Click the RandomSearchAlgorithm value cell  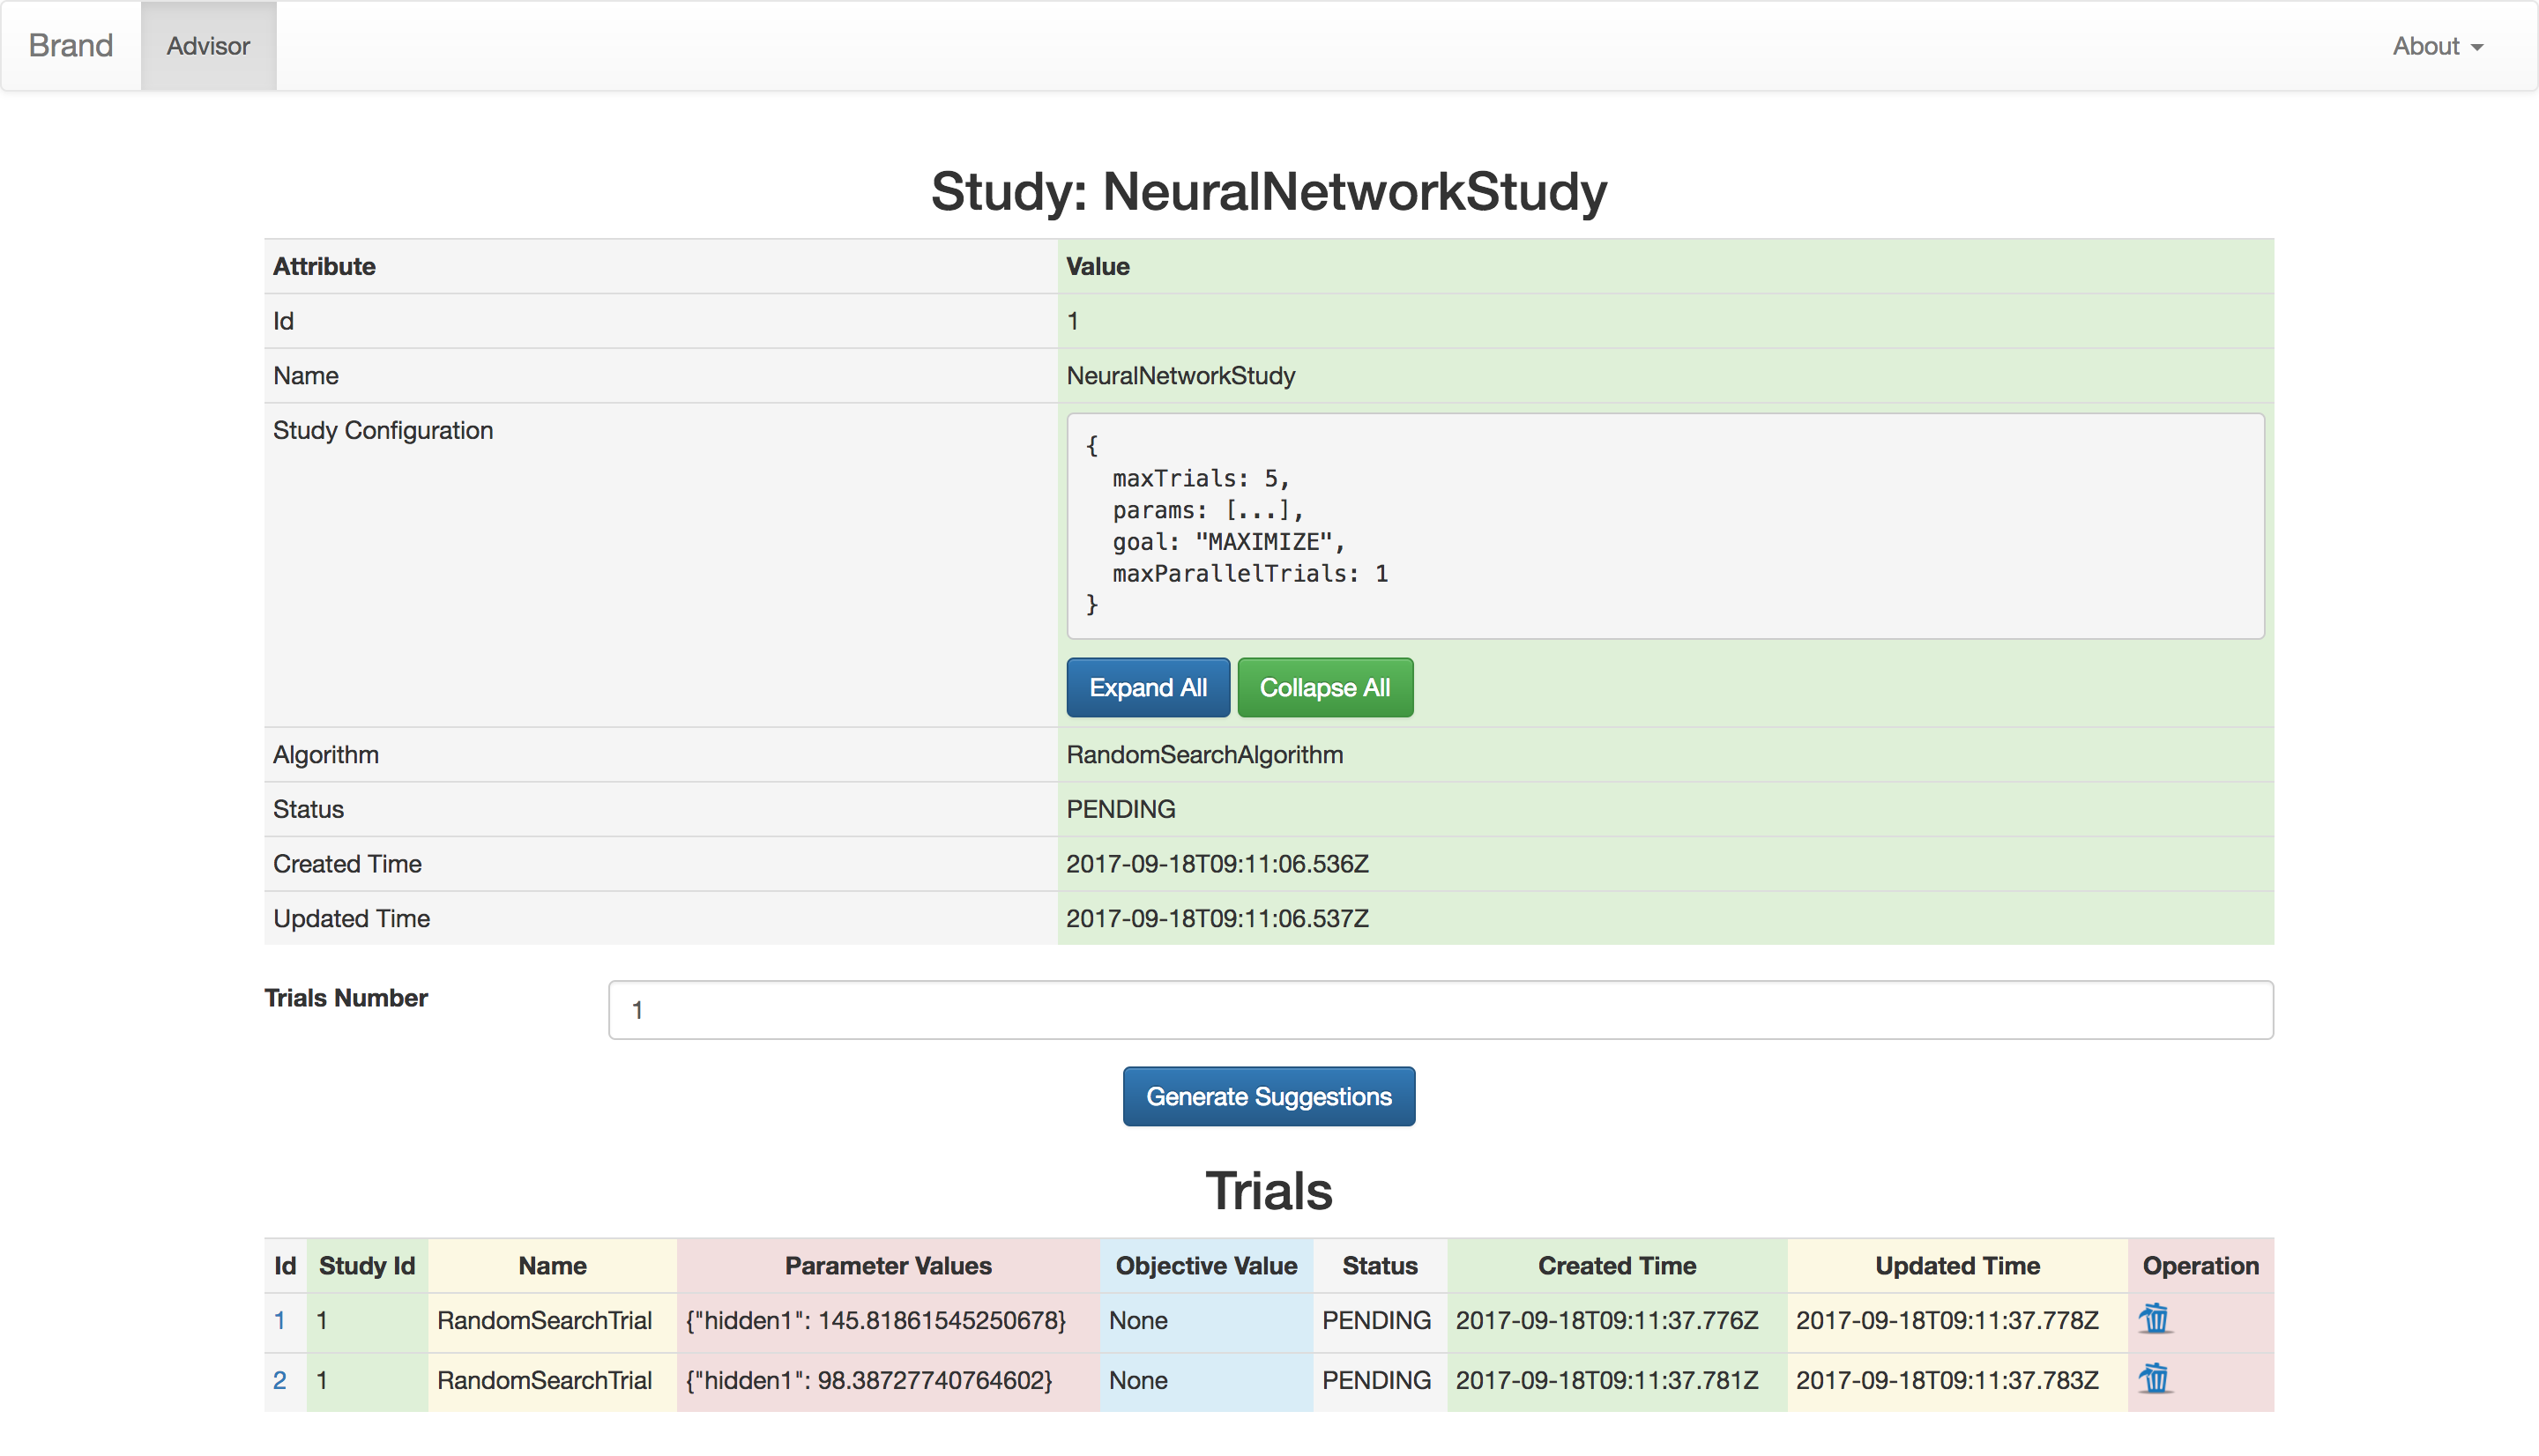1204,755
